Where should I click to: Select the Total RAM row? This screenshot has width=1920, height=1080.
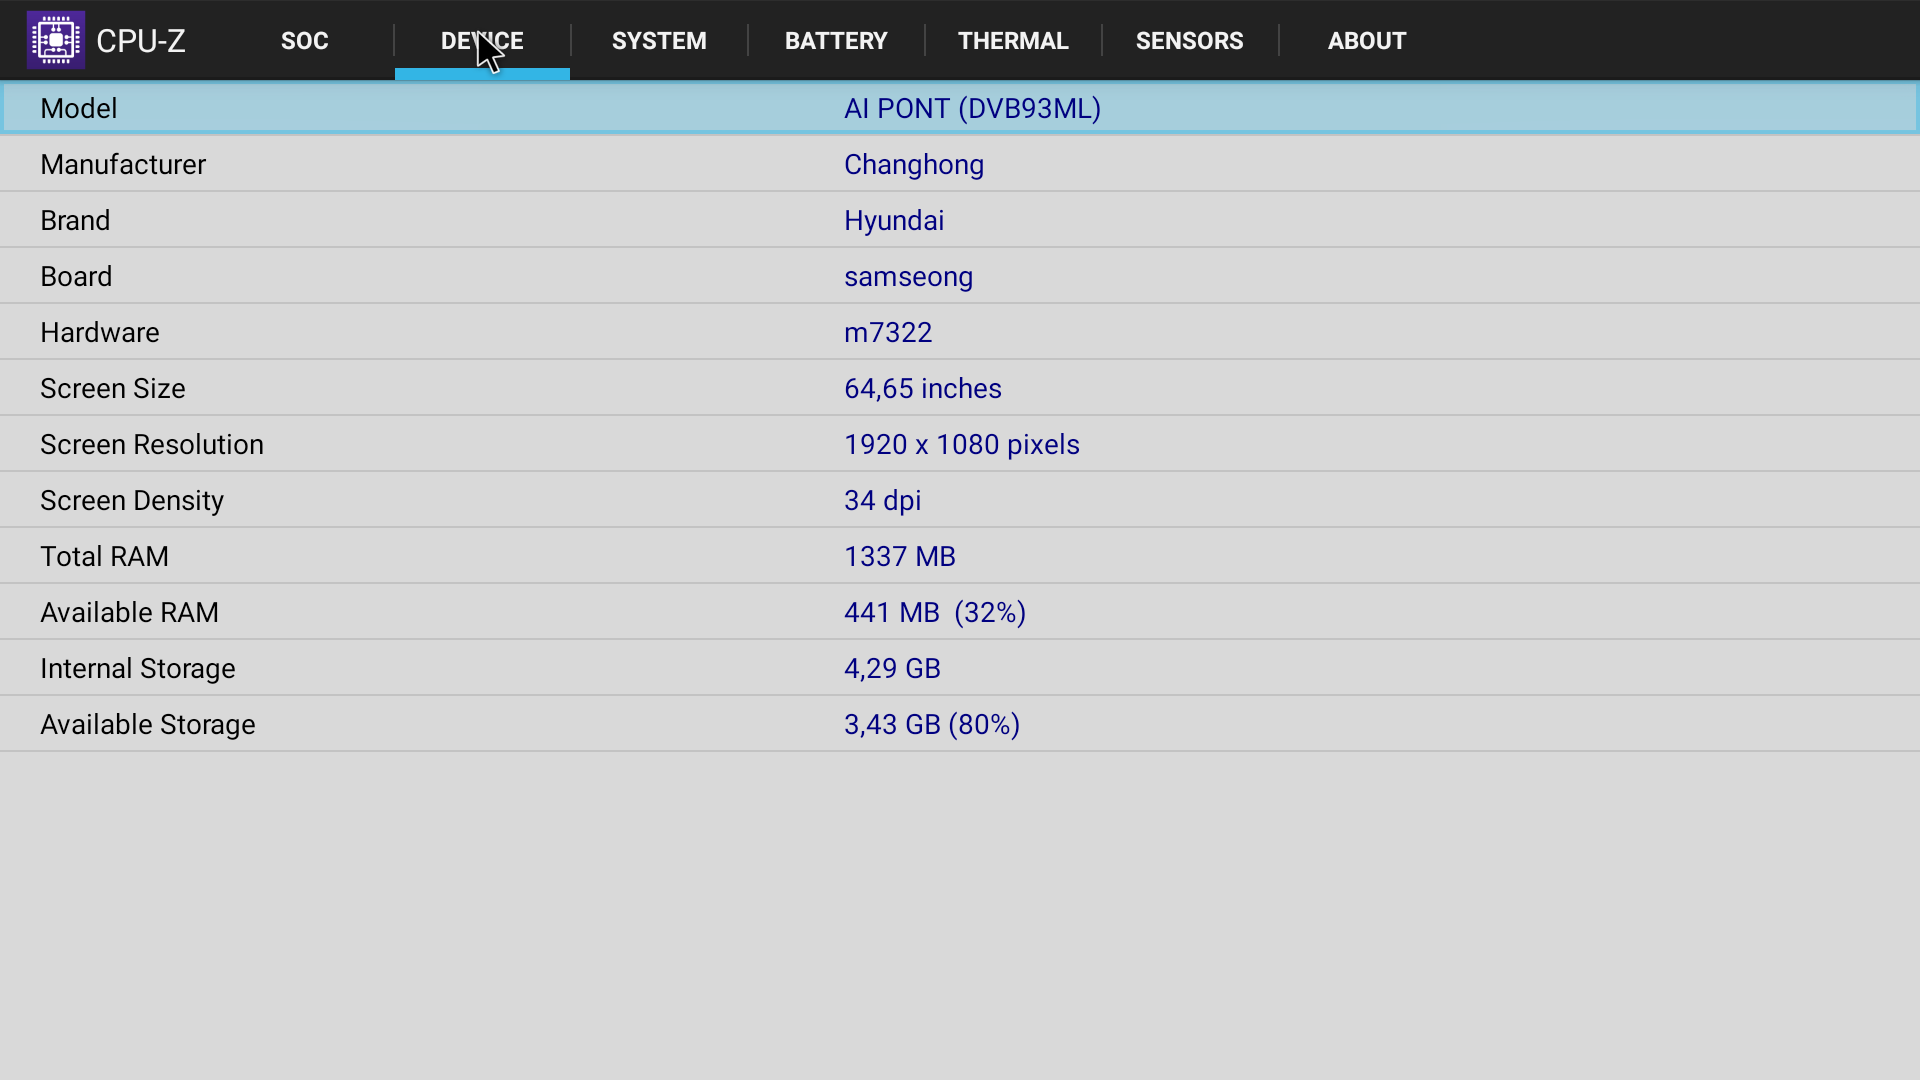[960, 556]
